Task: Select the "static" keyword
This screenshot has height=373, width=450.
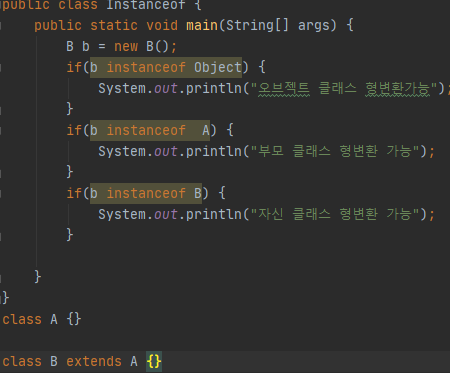Action: (114, 25)
